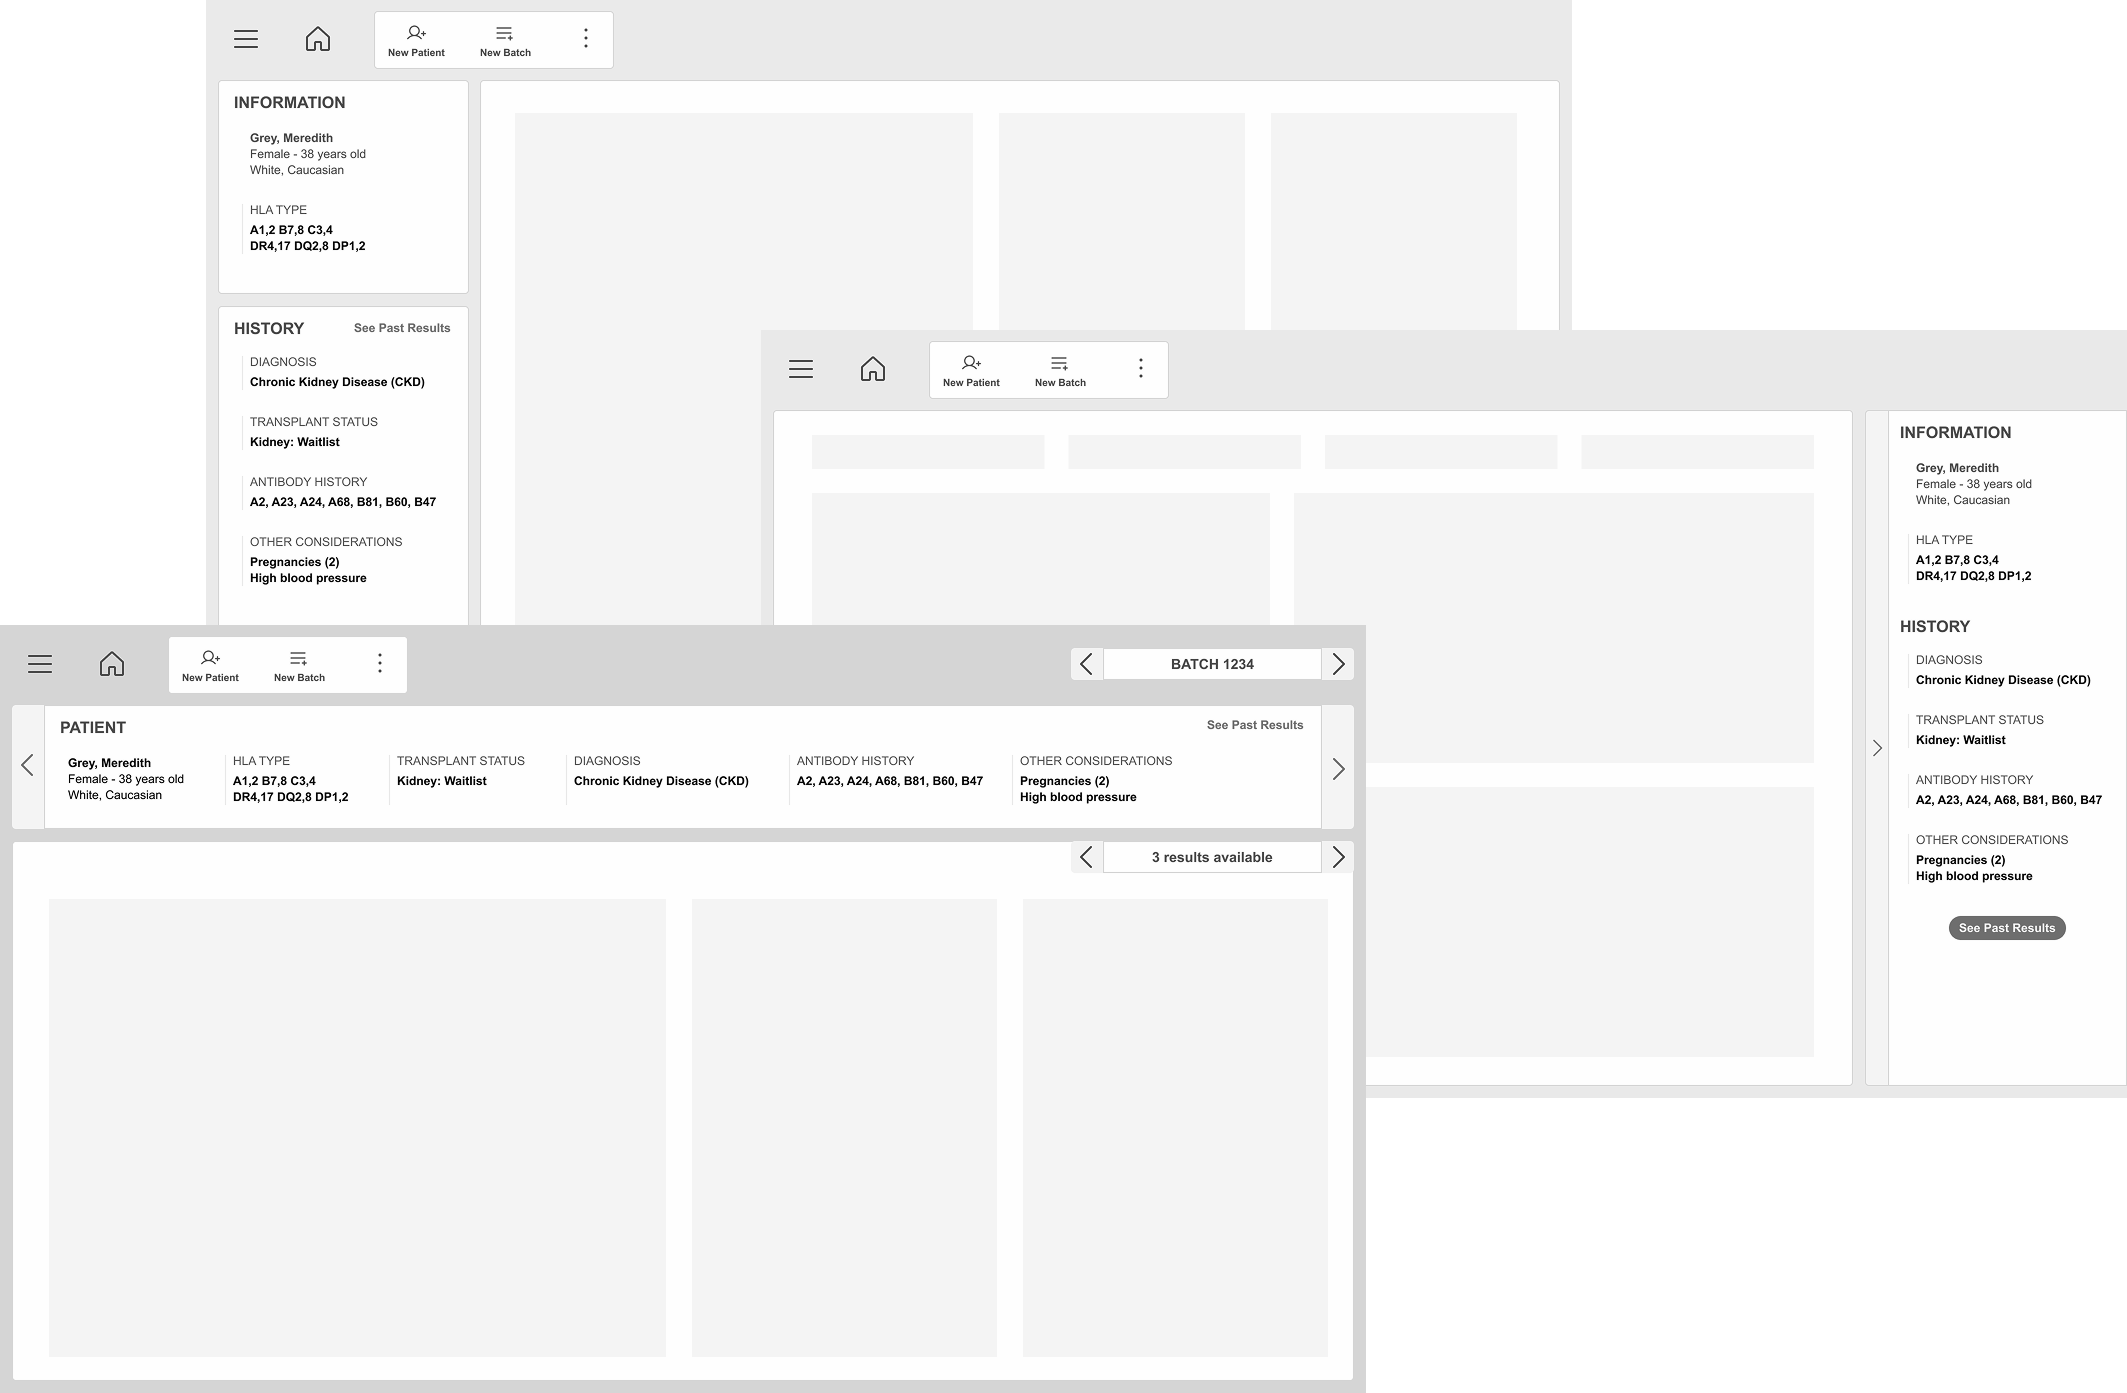2127x1393 pixels.
Task: Collapse the PATIENT panel with left chevron
Action: pos(27,764)
